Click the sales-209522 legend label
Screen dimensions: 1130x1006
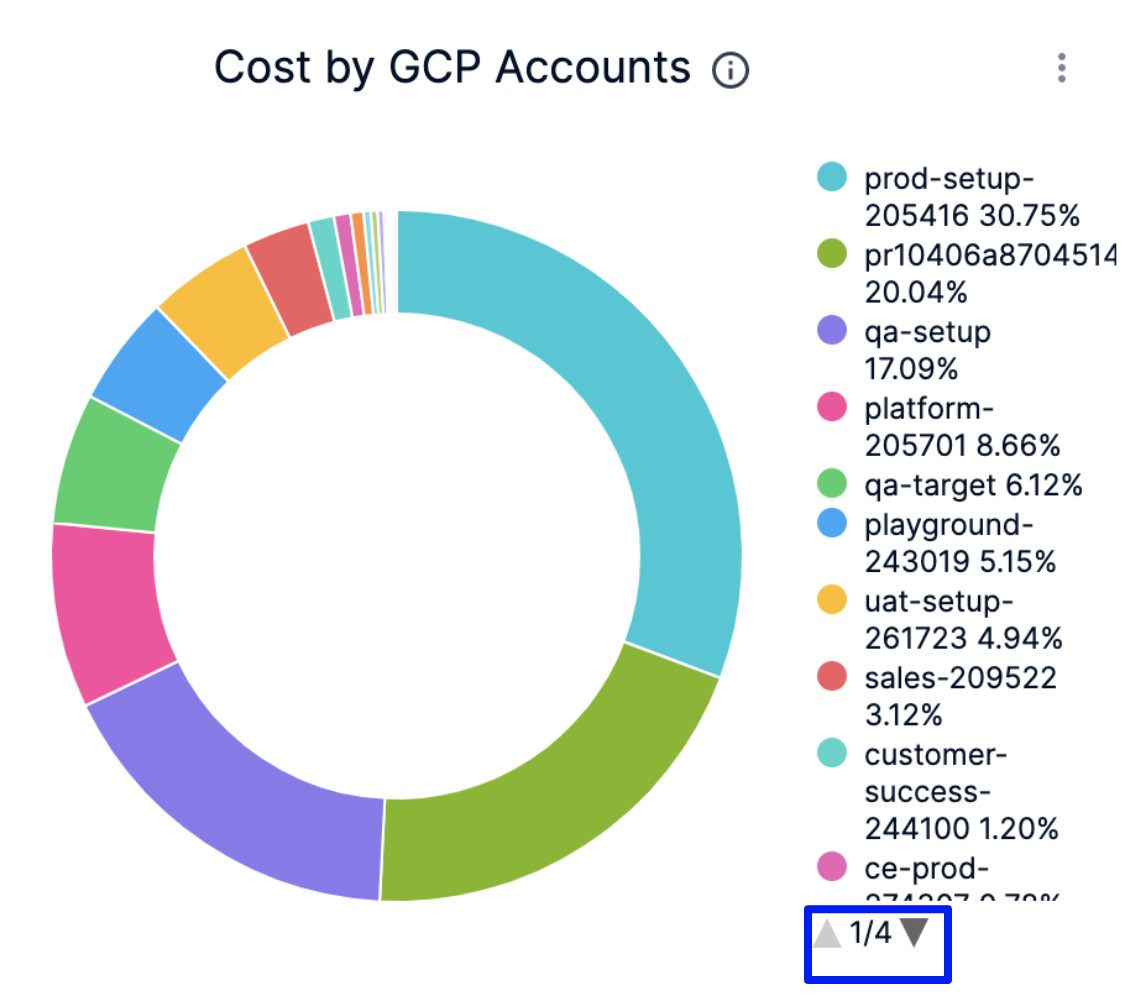(x=960, y=678)
